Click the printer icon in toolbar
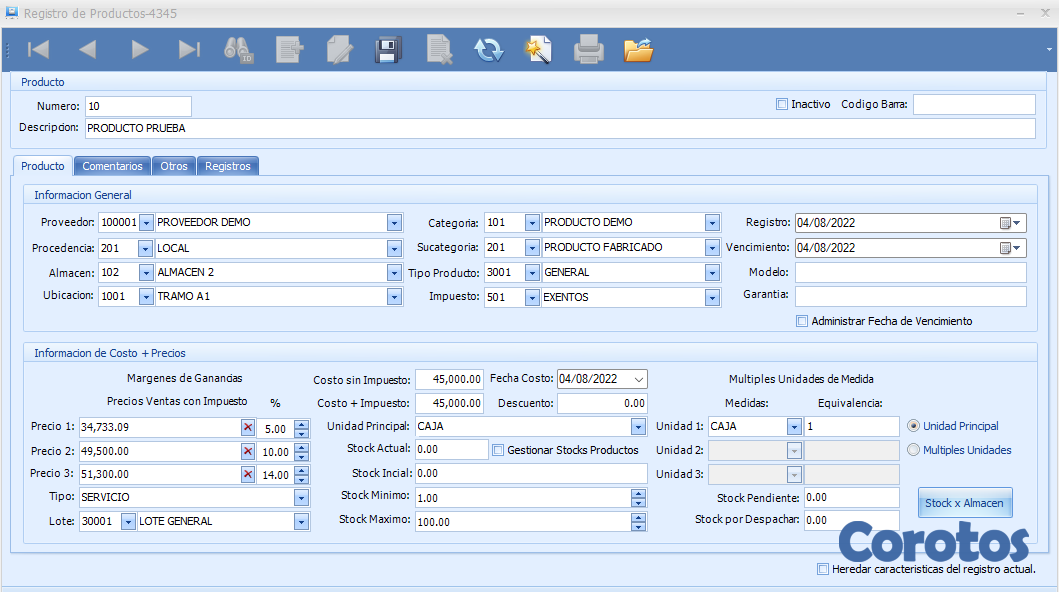 pyautogui.click(x=589, y=49)
